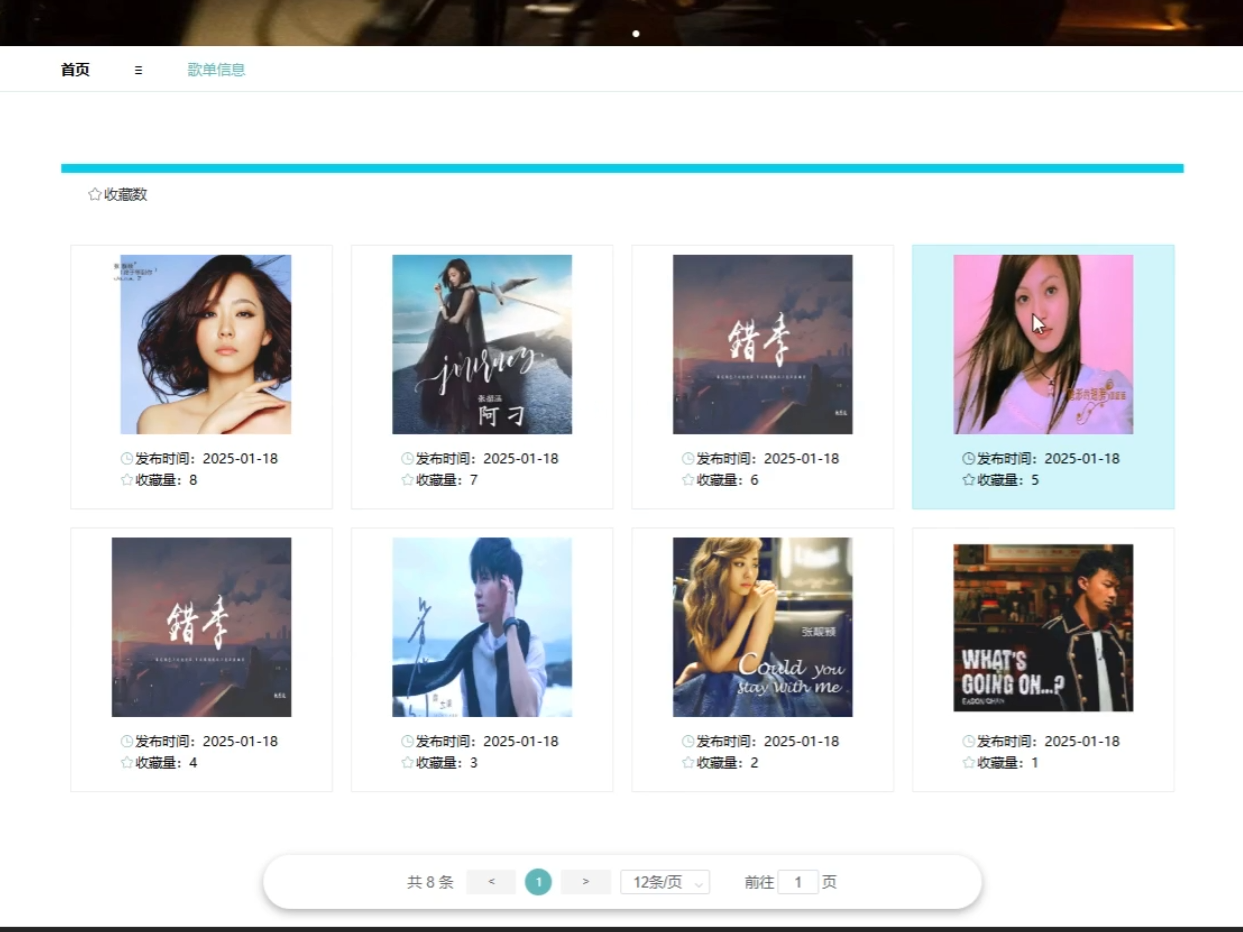This screenshot has height=932, width=1243.
Task: Open the 歌单信息 tab
Action: click(x=216, y=70)
